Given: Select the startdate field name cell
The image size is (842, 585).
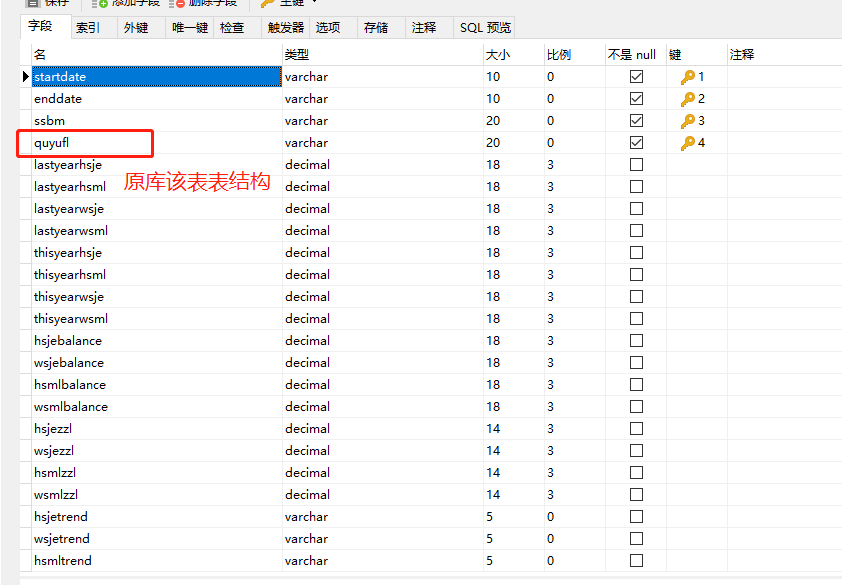Looking at the screenshot, I should pos(157,77).
